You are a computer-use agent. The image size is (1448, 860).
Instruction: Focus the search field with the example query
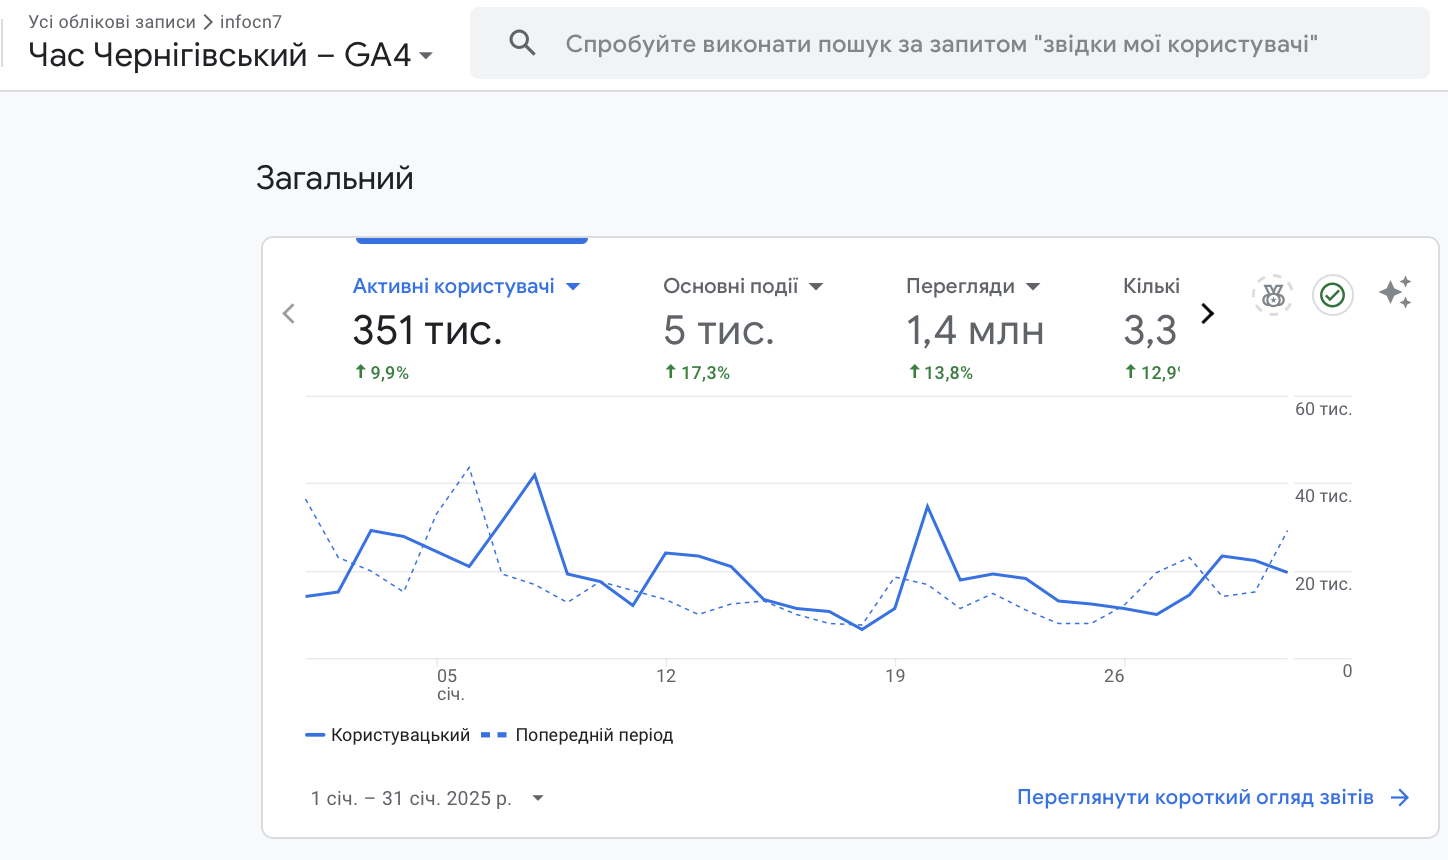coord(950,43)
